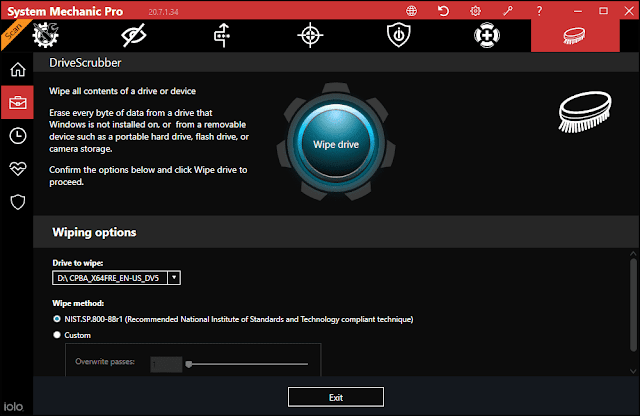
Task: Click the wiping options scrollbar thumb
Action: [x=633, y=305]
